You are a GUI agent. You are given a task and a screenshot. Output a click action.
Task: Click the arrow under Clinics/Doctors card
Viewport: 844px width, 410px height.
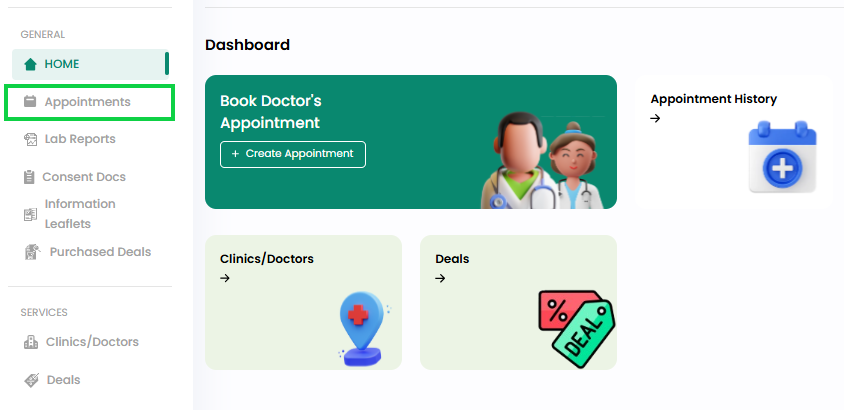click(x=225, y=278)
